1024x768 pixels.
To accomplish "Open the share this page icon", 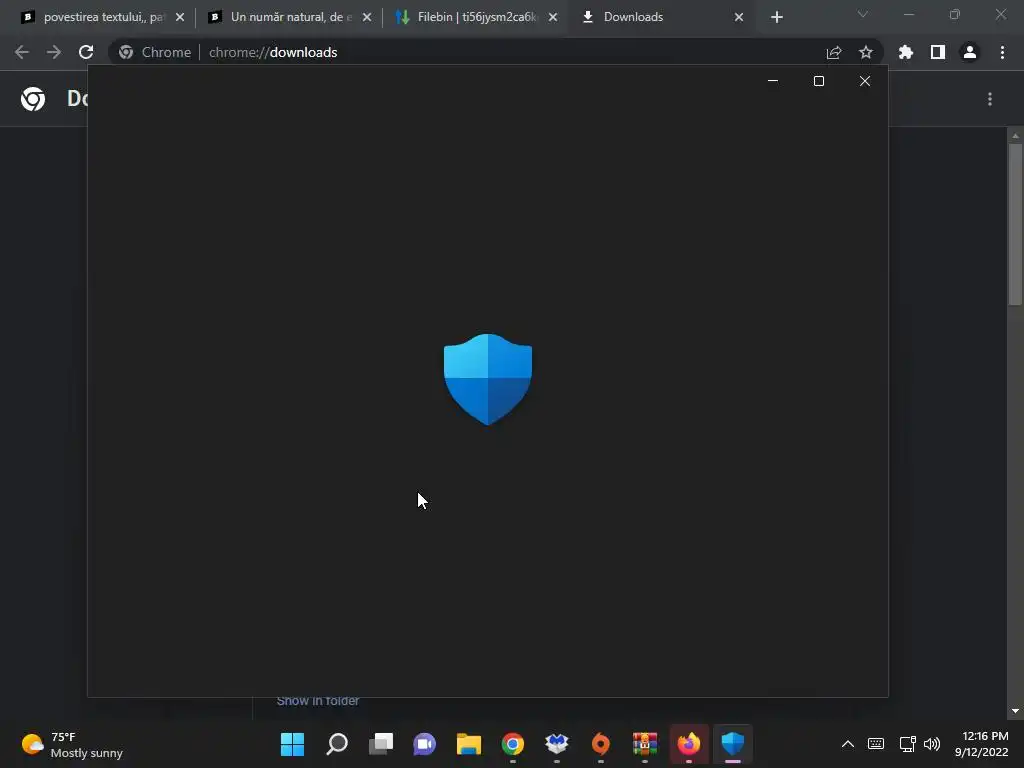I will 834,52.
